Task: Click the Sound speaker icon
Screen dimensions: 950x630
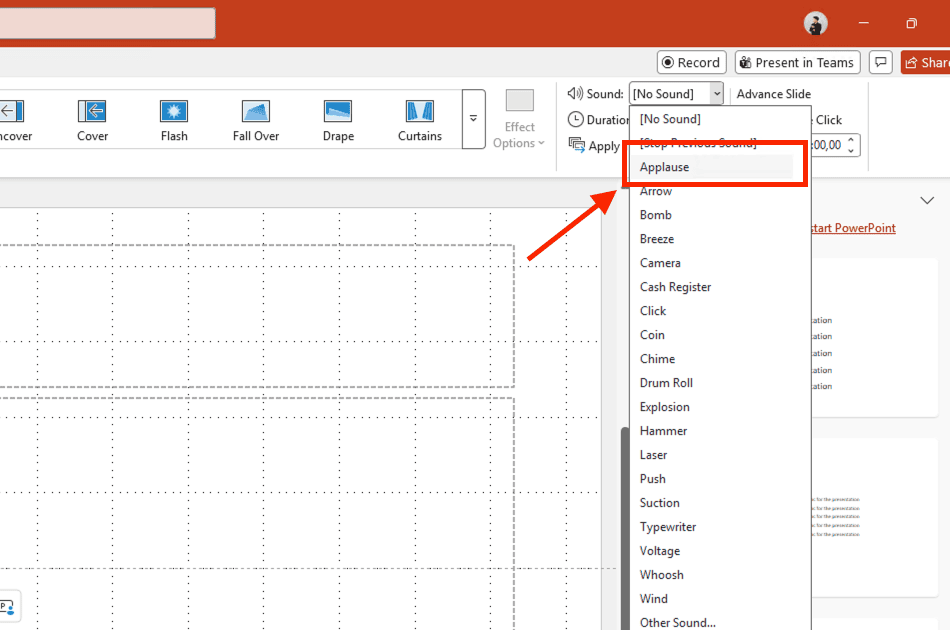Action: coord(575,93)
